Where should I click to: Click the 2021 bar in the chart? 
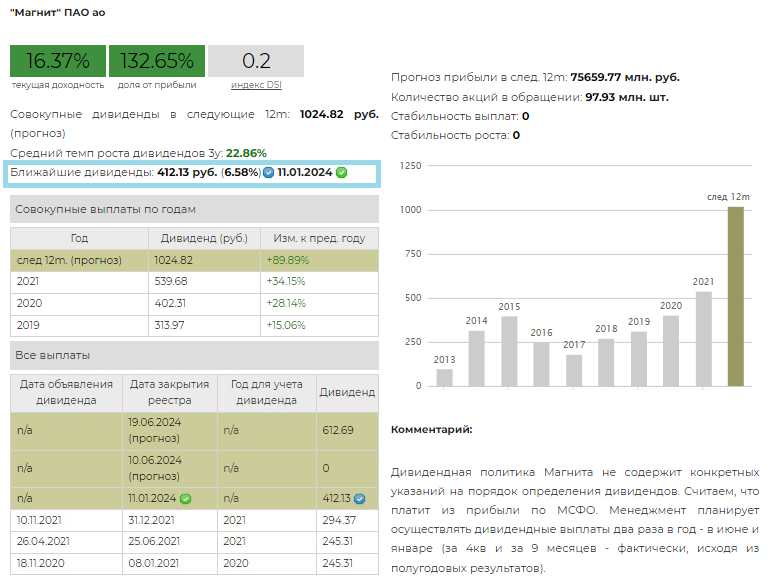click(704, 338)
